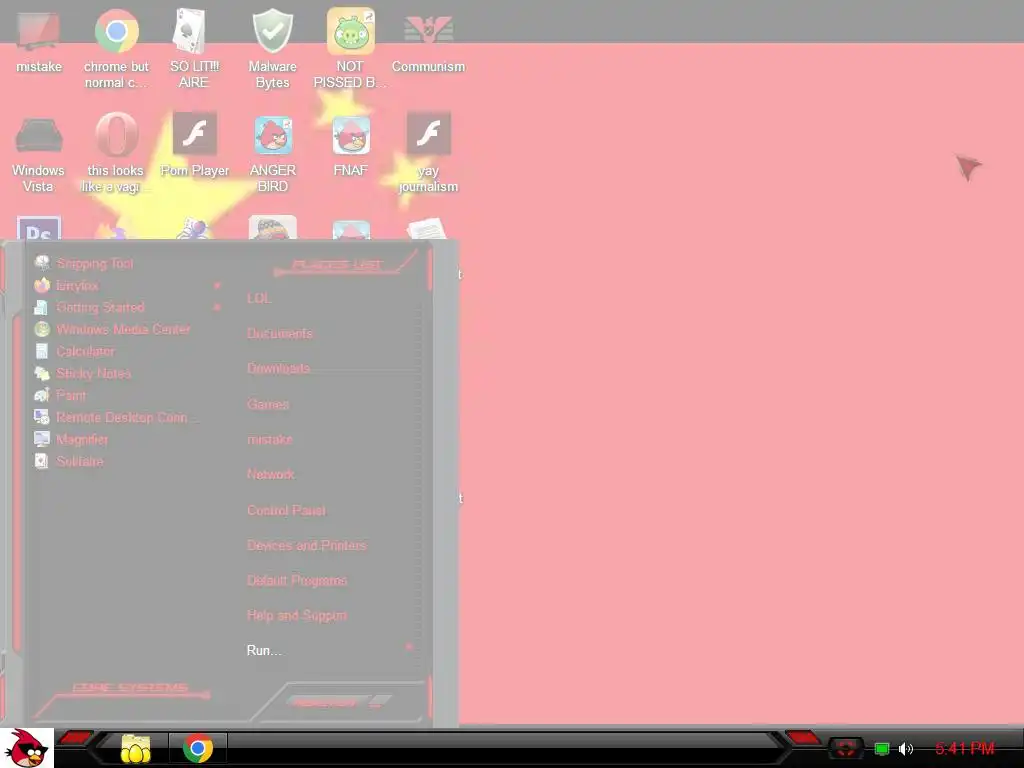Screen dimensions: 1024x768
Task: Open Downloads from the Start menu
Action: click(278, 368)
